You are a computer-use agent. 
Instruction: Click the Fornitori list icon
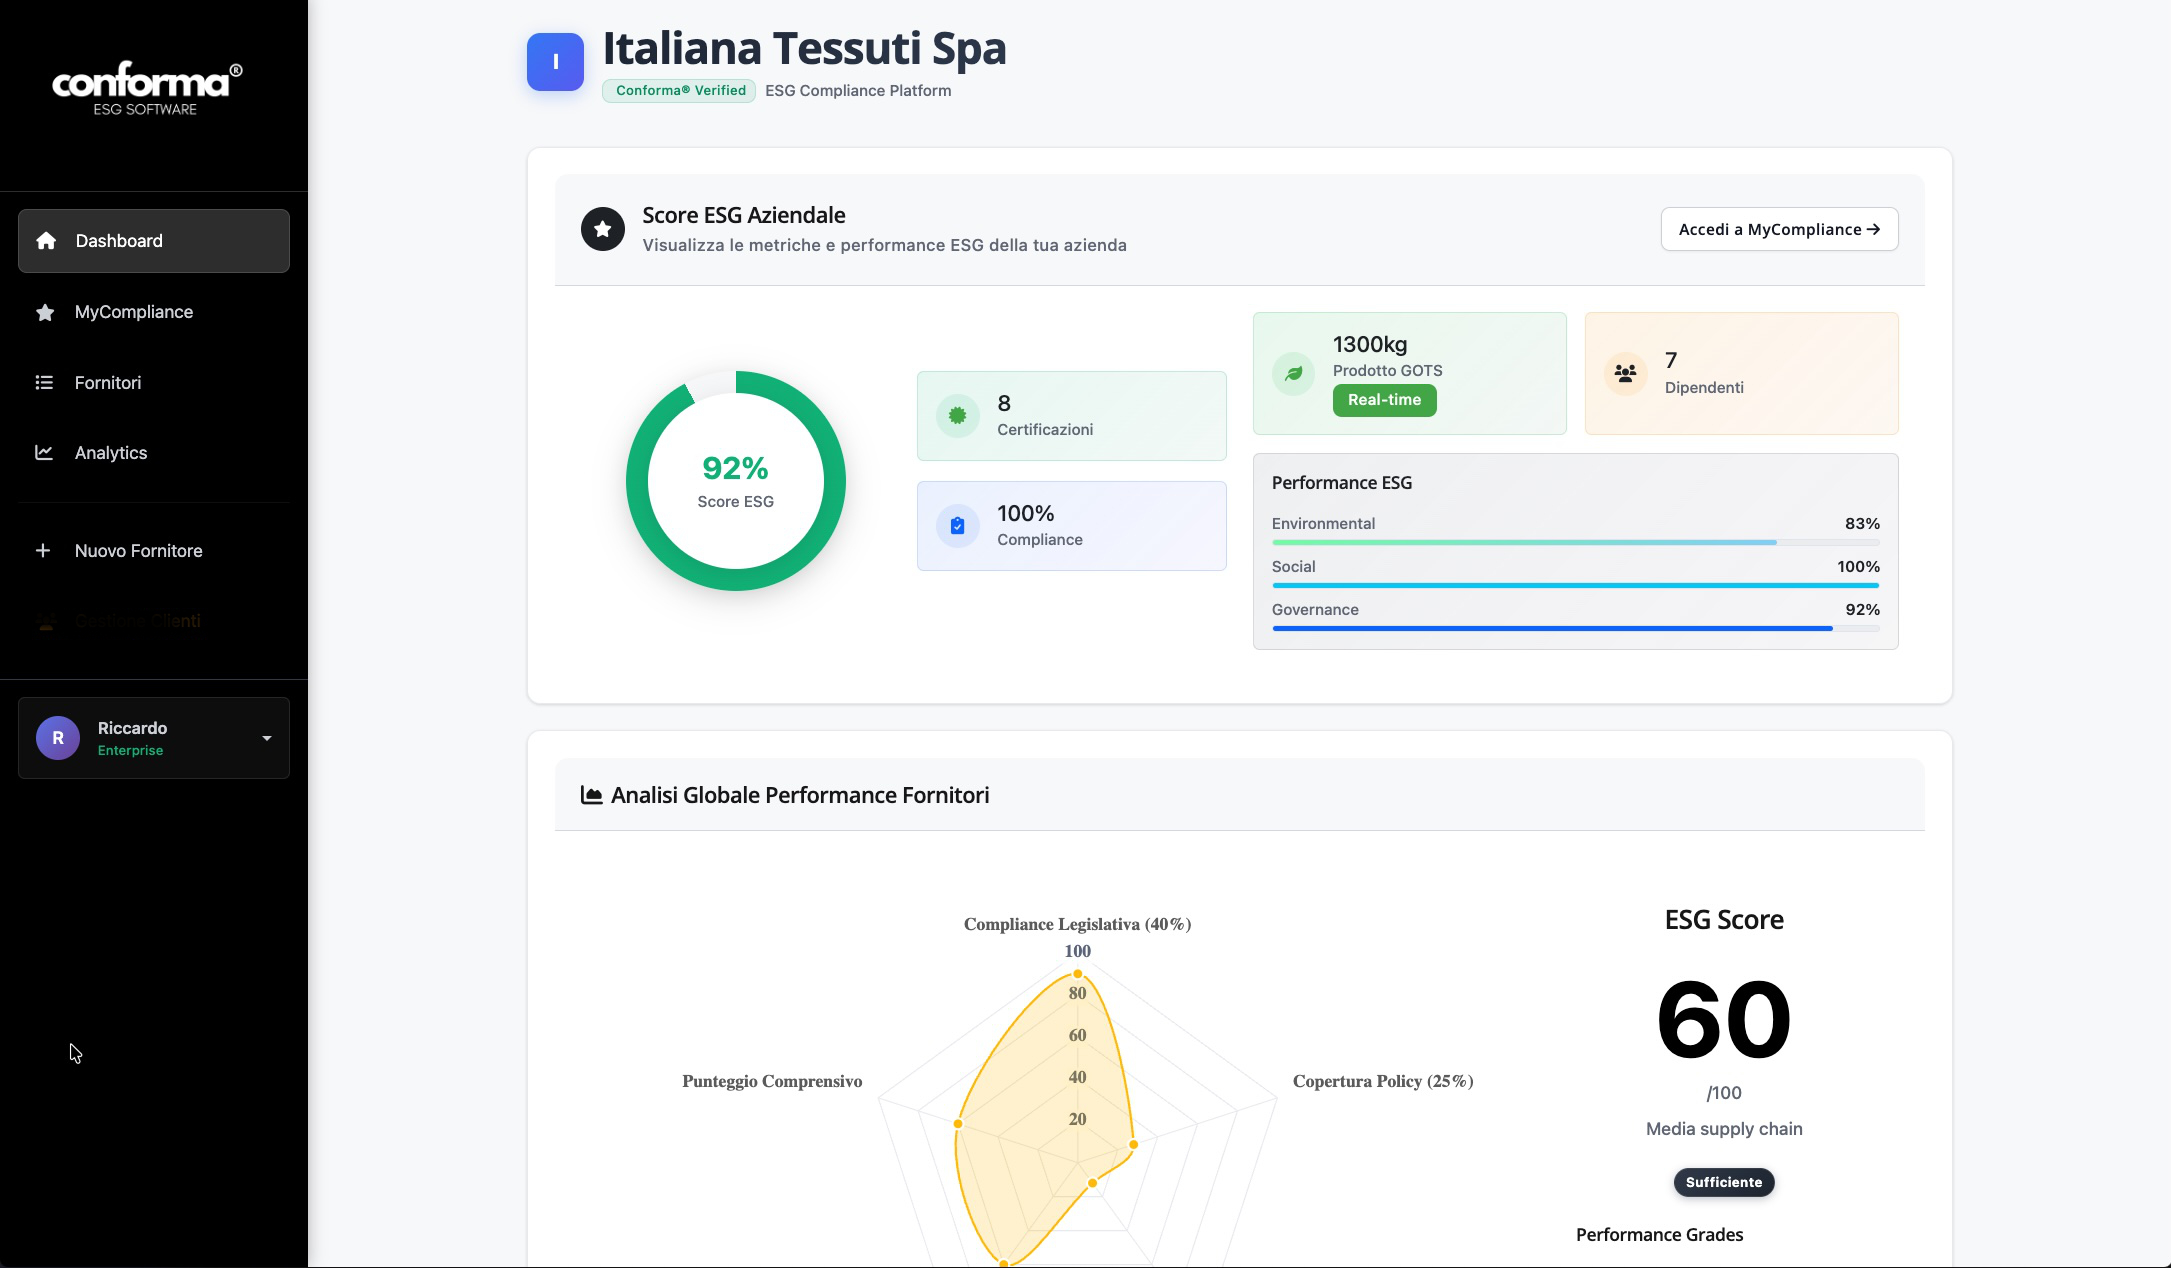pos(44,382)
